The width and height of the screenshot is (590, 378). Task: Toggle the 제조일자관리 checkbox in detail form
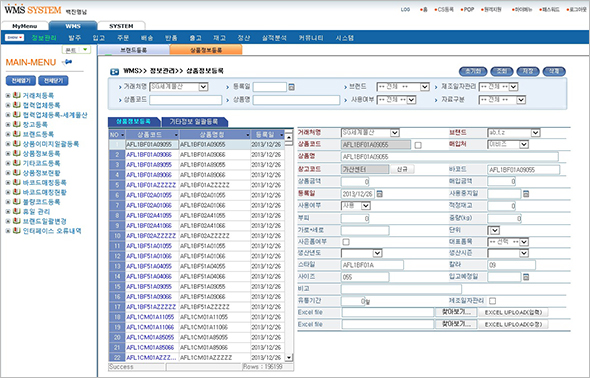493,301
